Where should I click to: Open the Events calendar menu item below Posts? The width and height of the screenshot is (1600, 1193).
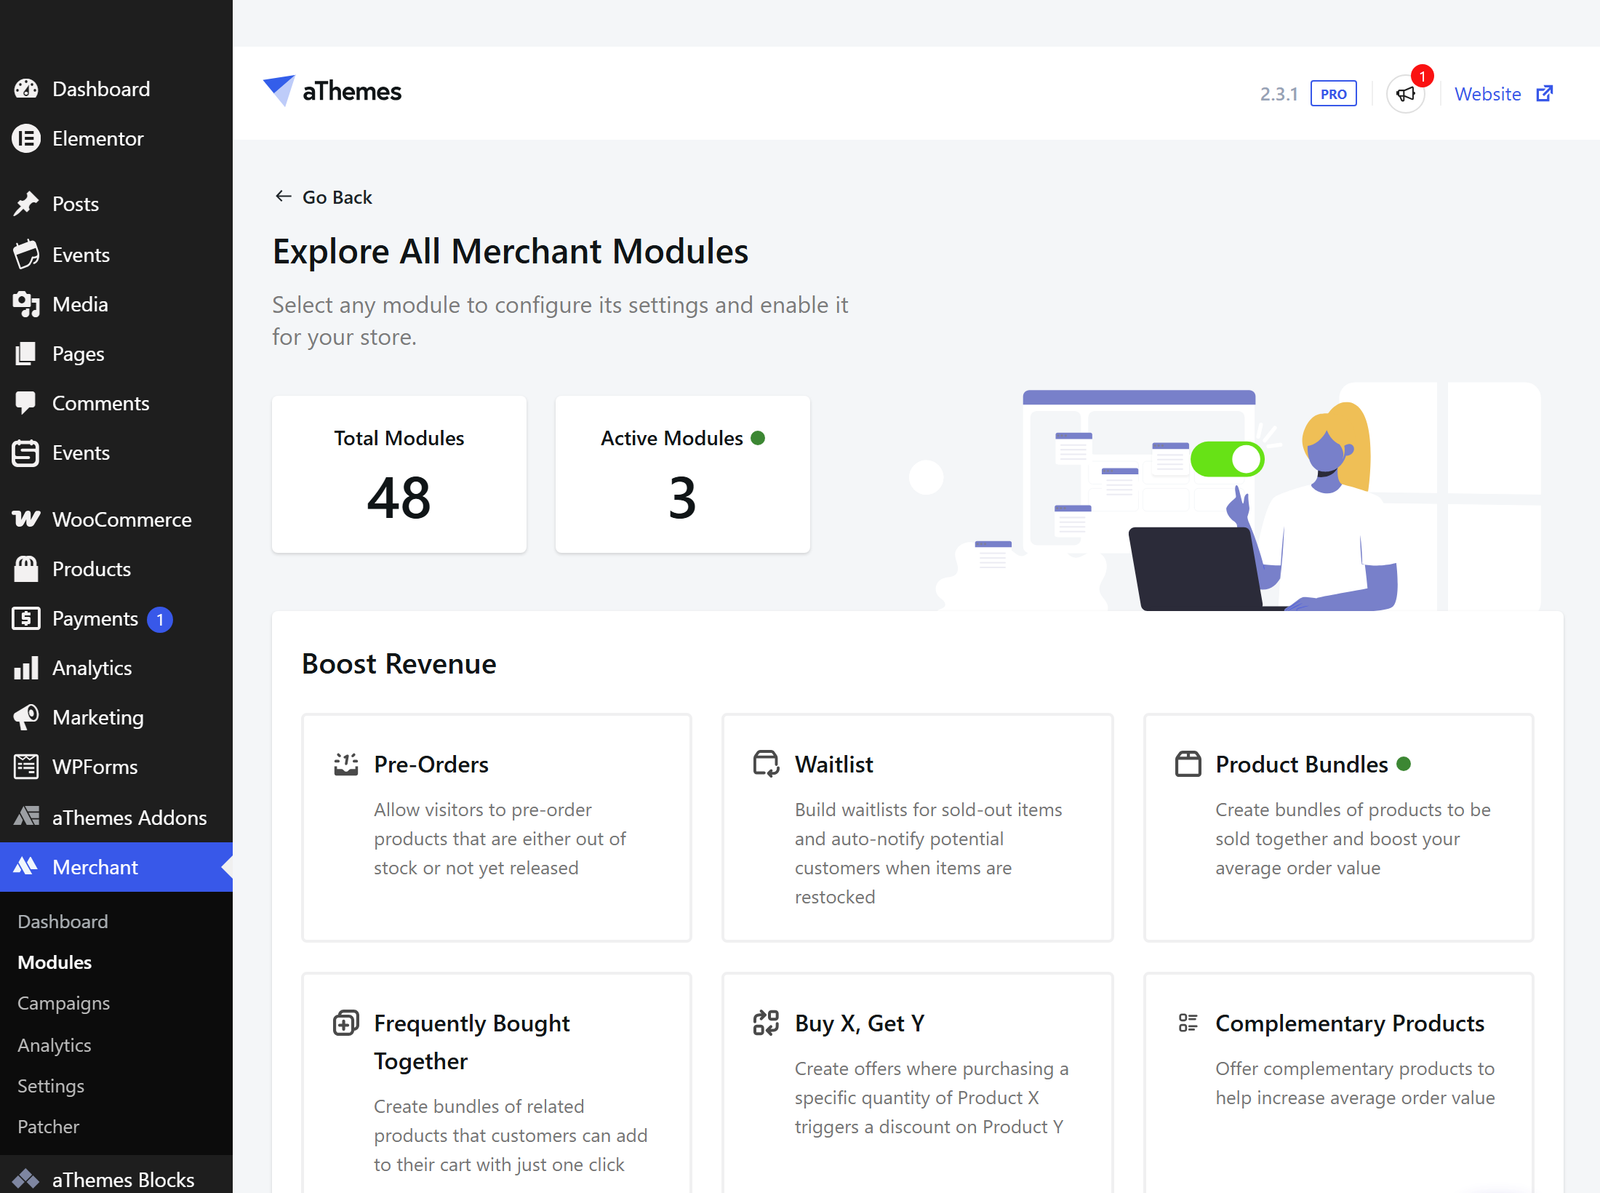81,255
